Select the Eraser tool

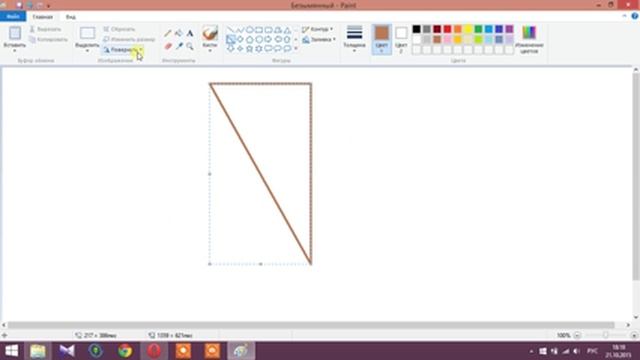point(168,46)
